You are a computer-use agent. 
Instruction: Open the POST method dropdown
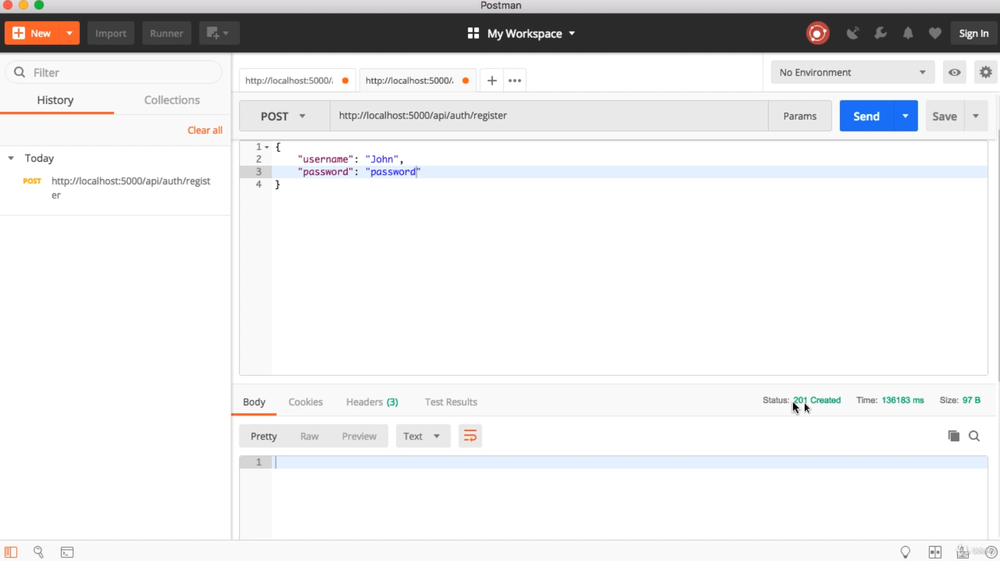click(x=283, y=116)
